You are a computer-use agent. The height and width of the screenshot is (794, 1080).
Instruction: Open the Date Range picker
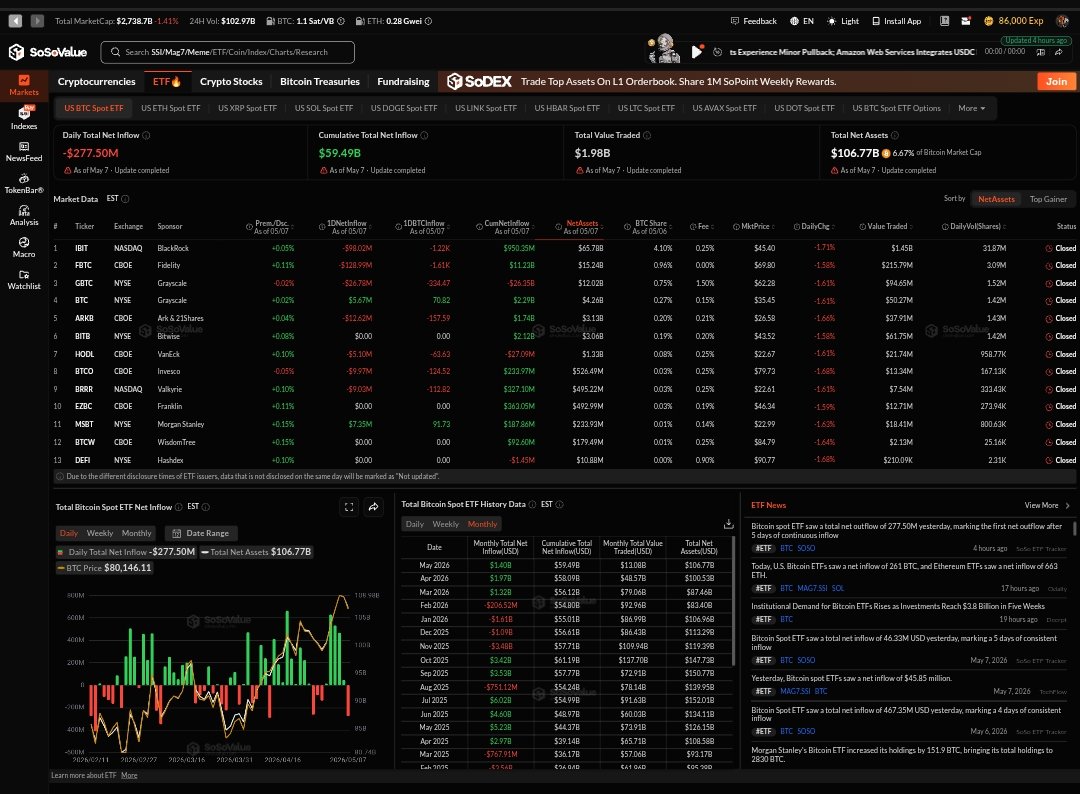coord(200,533)
